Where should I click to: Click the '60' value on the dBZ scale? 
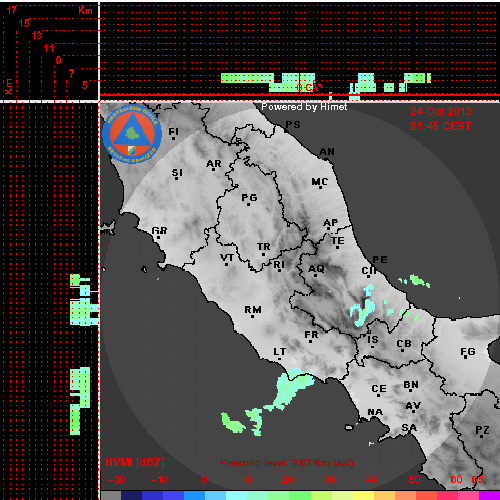[456, 480]
